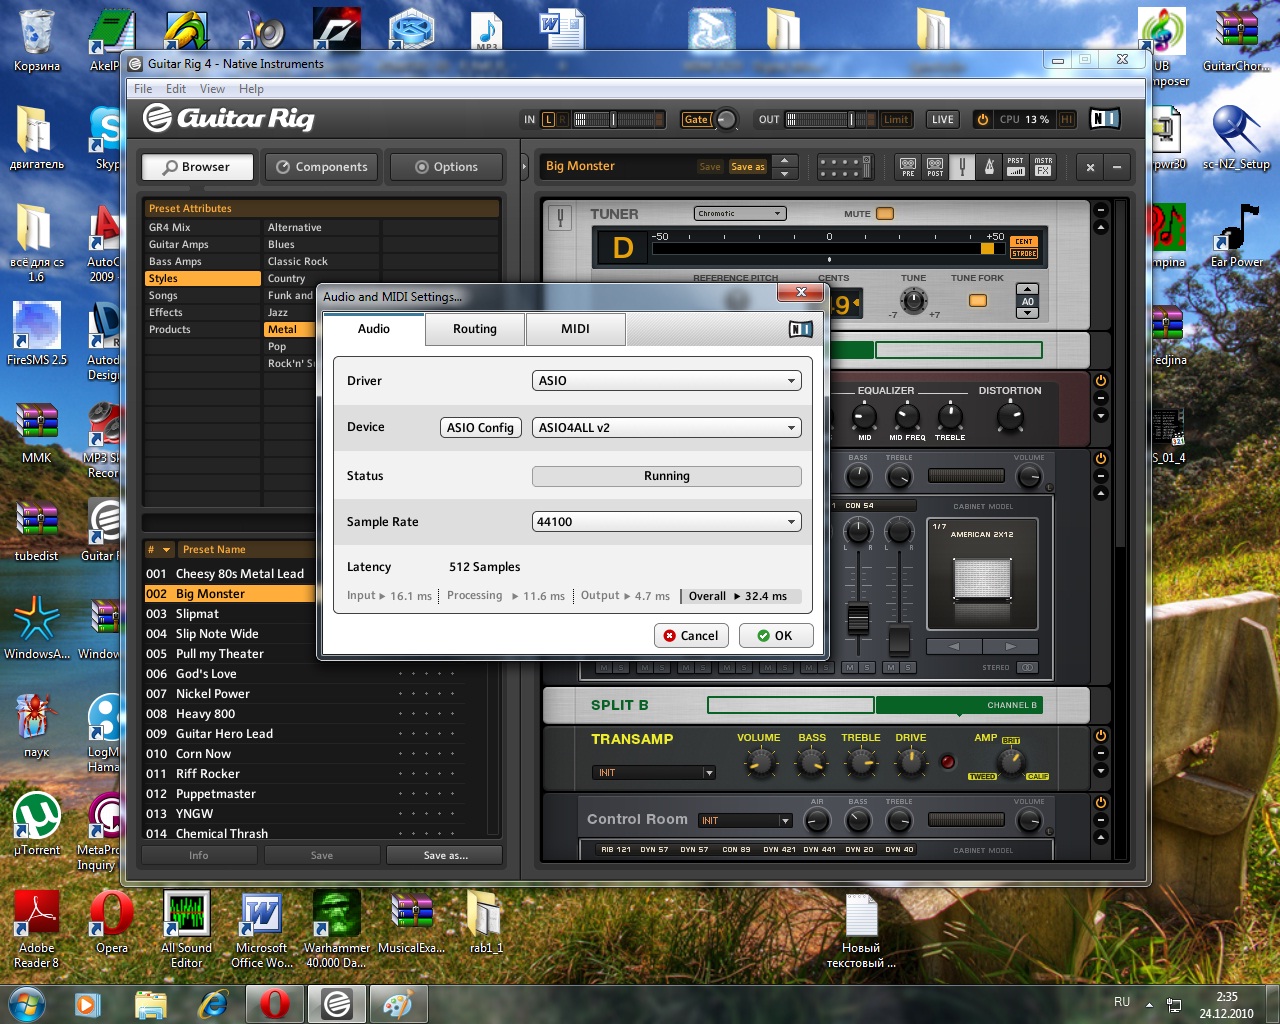Show the metronome module
This screenshot has width=1280, height=1024.
(x=989, y=167)
